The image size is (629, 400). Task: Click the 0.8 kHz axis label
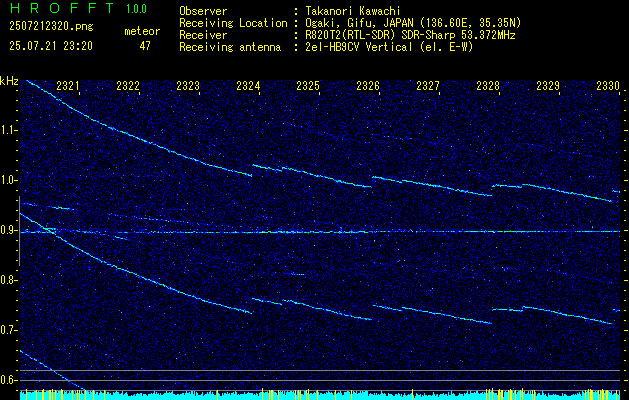point(8,280)
